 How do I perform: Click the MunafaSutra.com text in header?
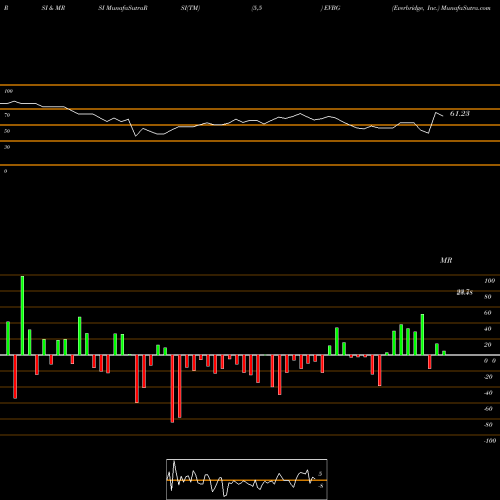coord(466,8)
